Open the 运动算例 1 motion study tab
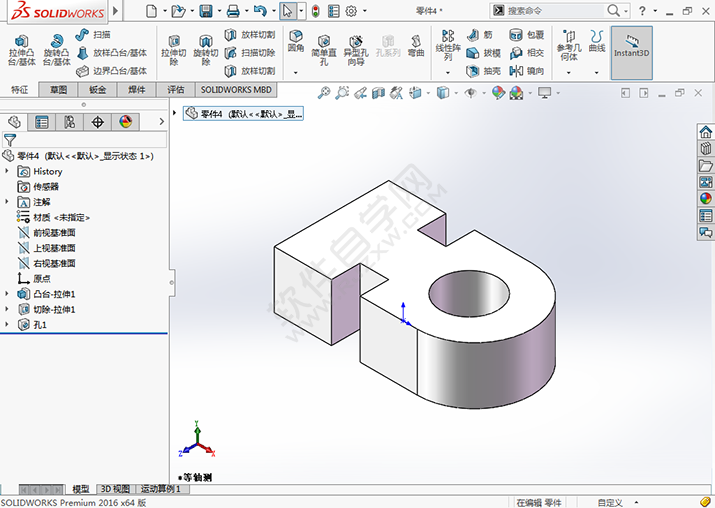Viewport: 715px width, 508px height. coord(161,489)
